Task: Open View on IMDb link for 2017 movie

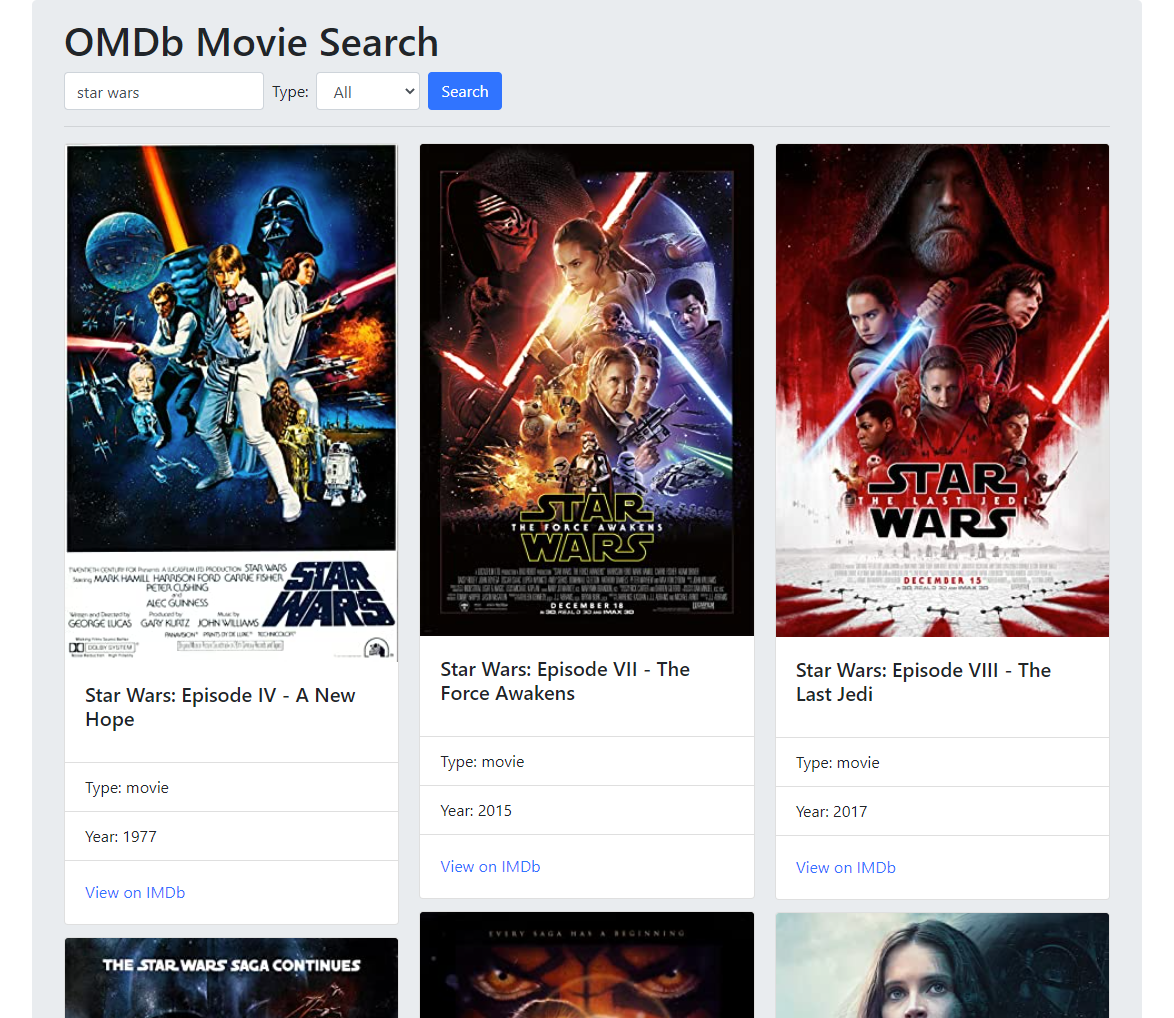Action: pos(845,868)
